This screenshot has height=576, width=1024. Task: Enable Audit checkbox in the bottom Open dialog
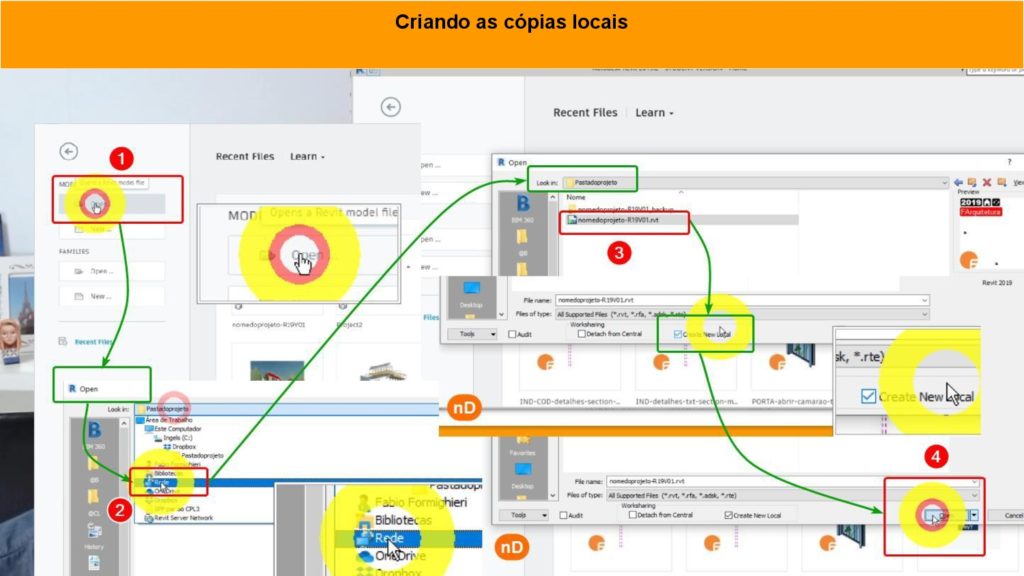pyautogui.click(x=564, y=515)
